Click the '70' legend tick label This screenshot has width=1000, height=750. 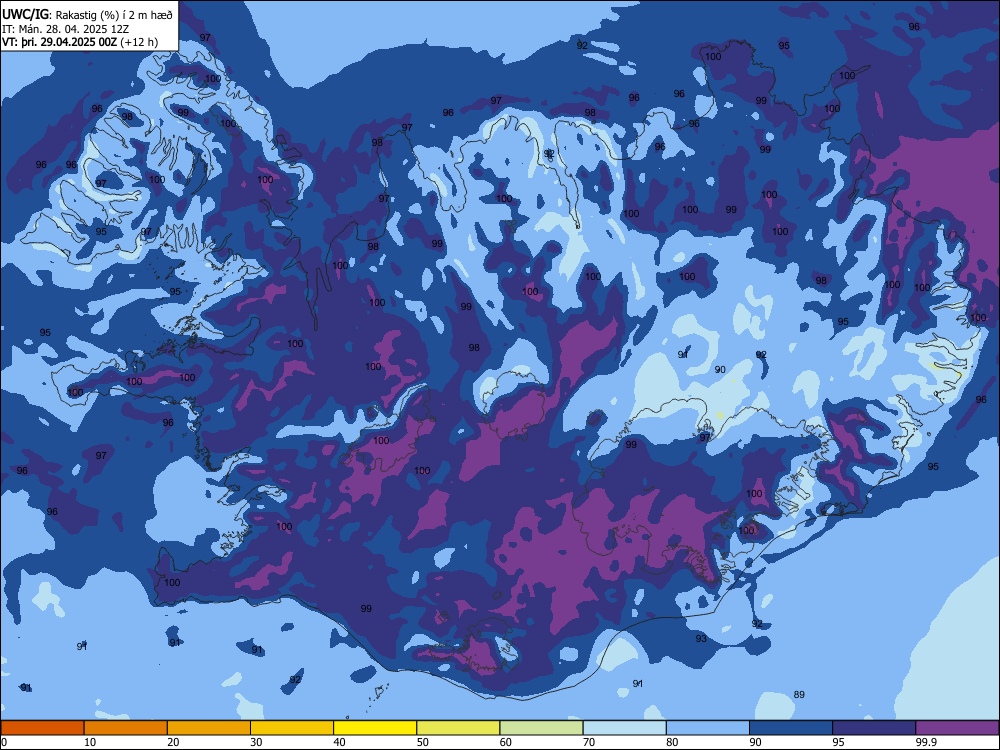pyautogui.click(x=589, y=742)
